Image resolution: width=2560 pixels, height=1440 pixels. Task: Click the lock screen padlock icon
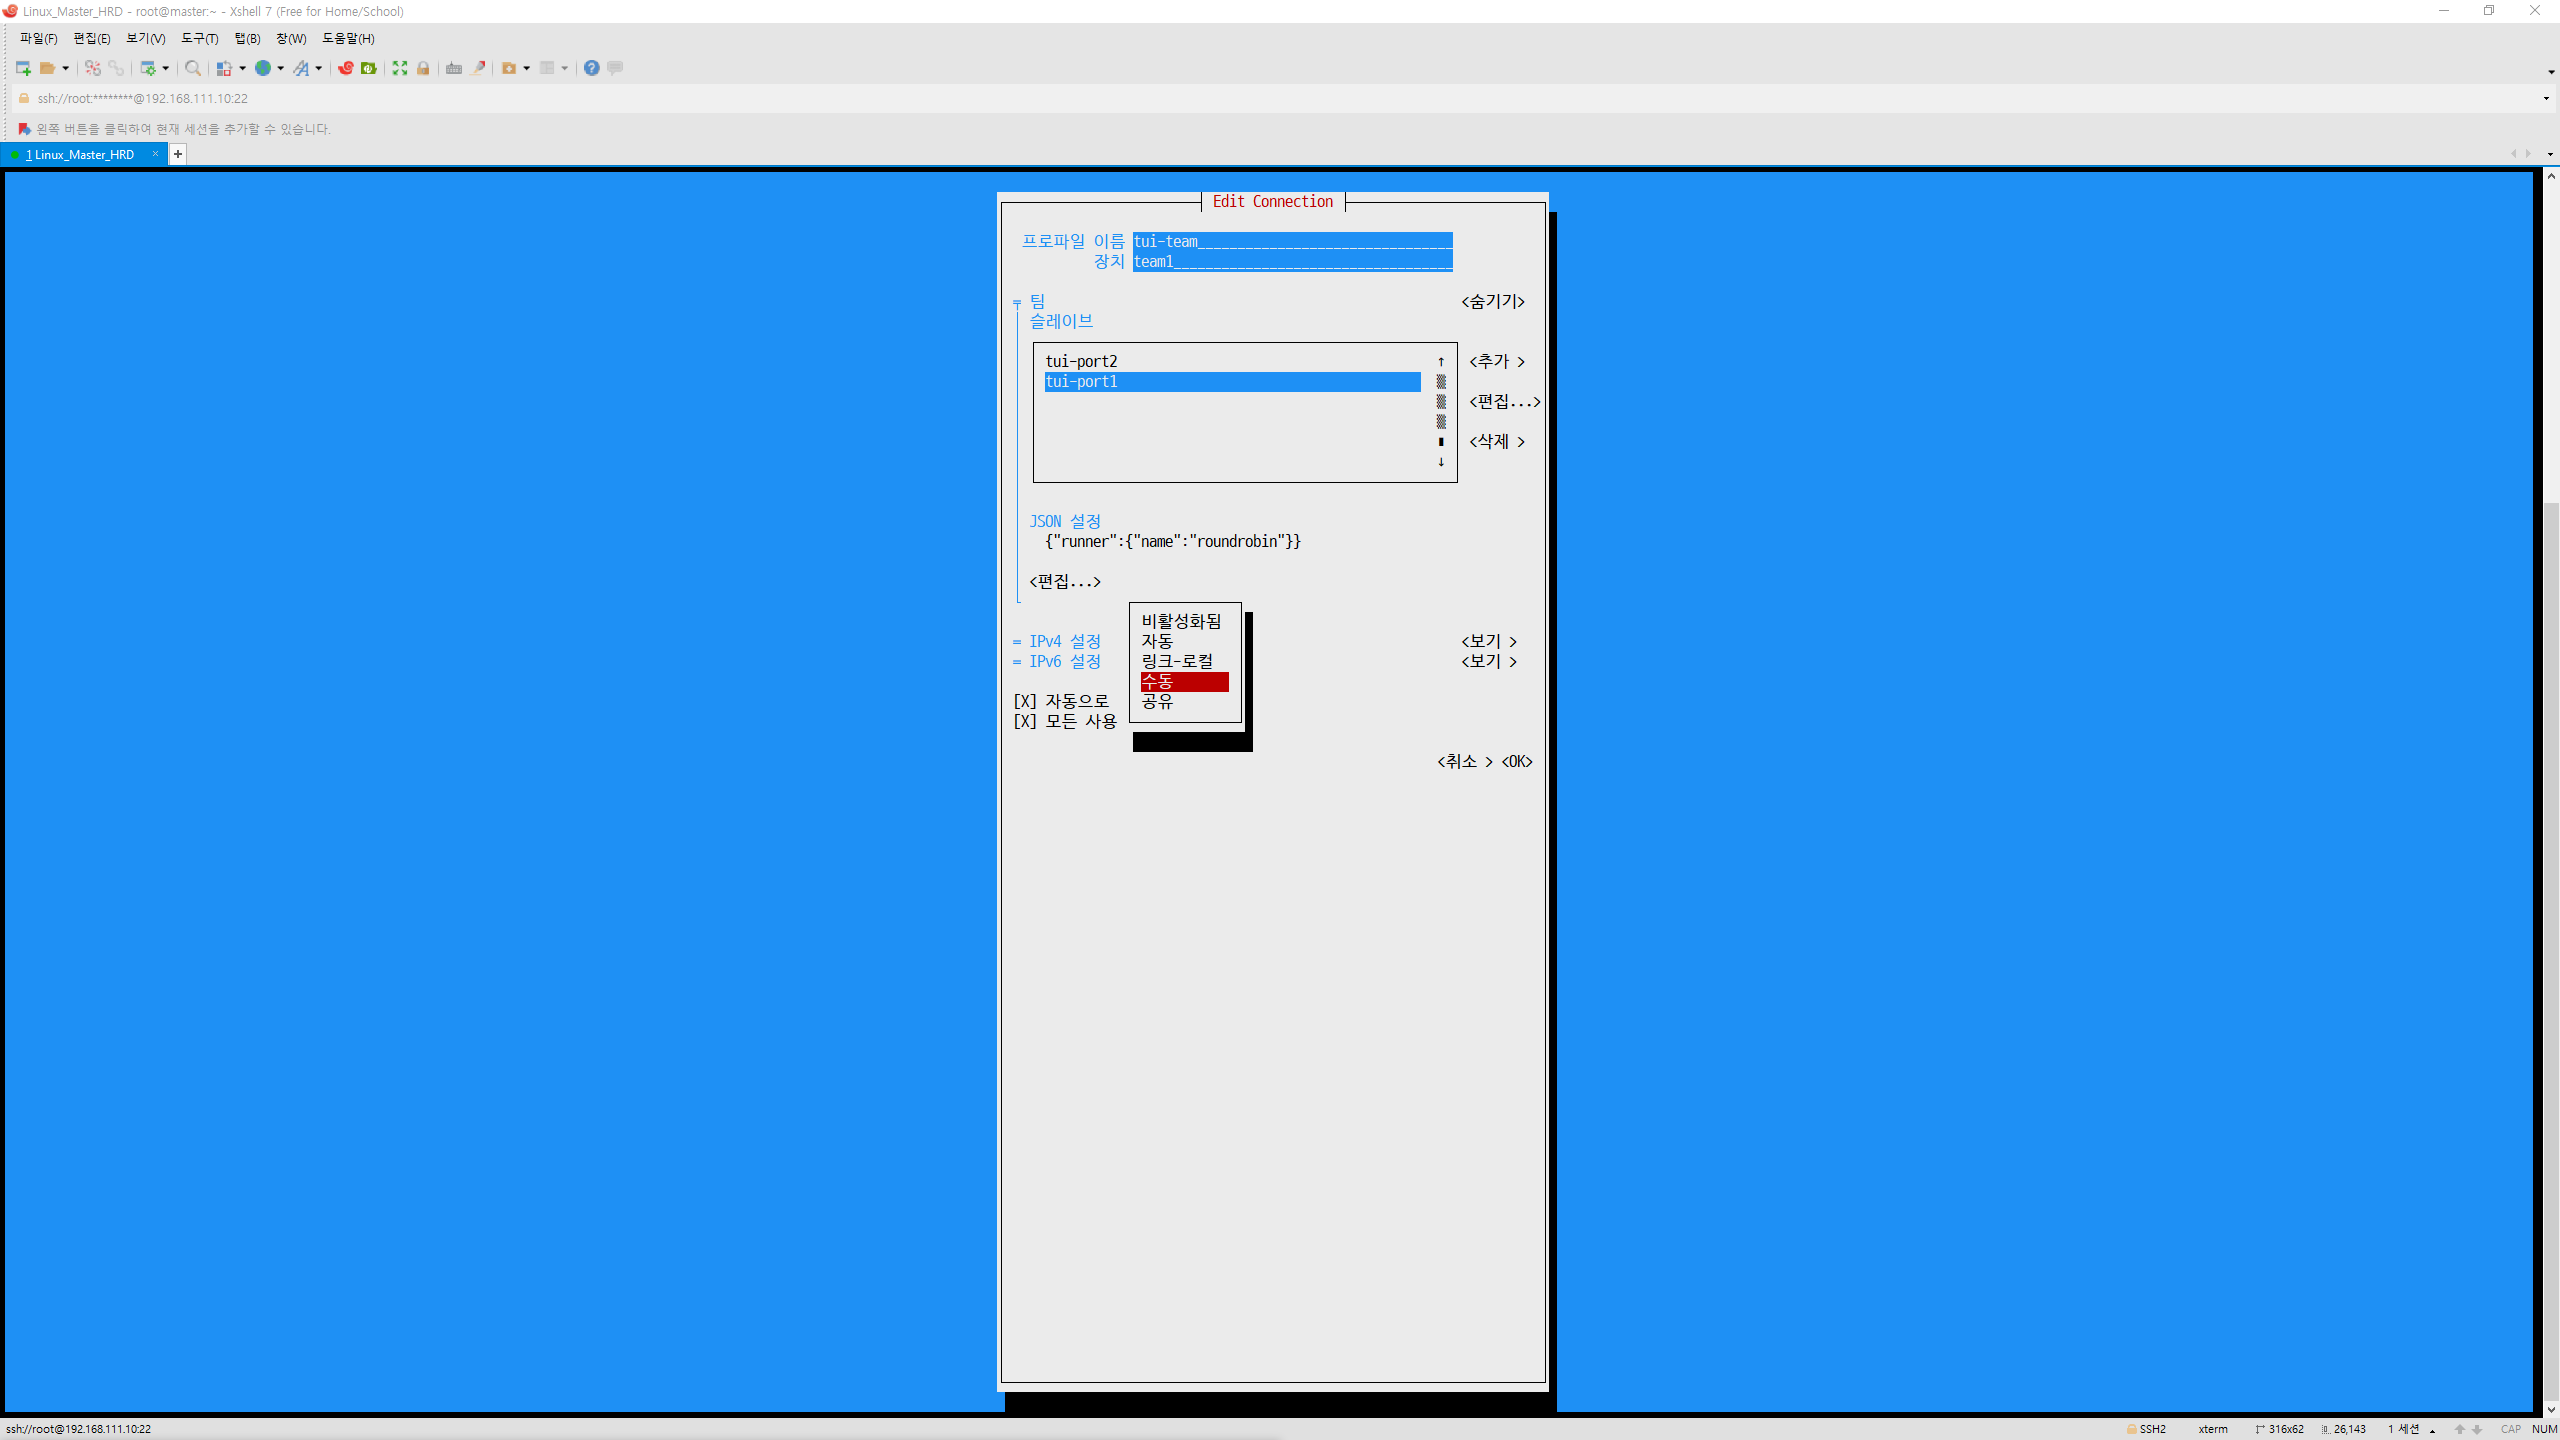(x=423, y=68)
